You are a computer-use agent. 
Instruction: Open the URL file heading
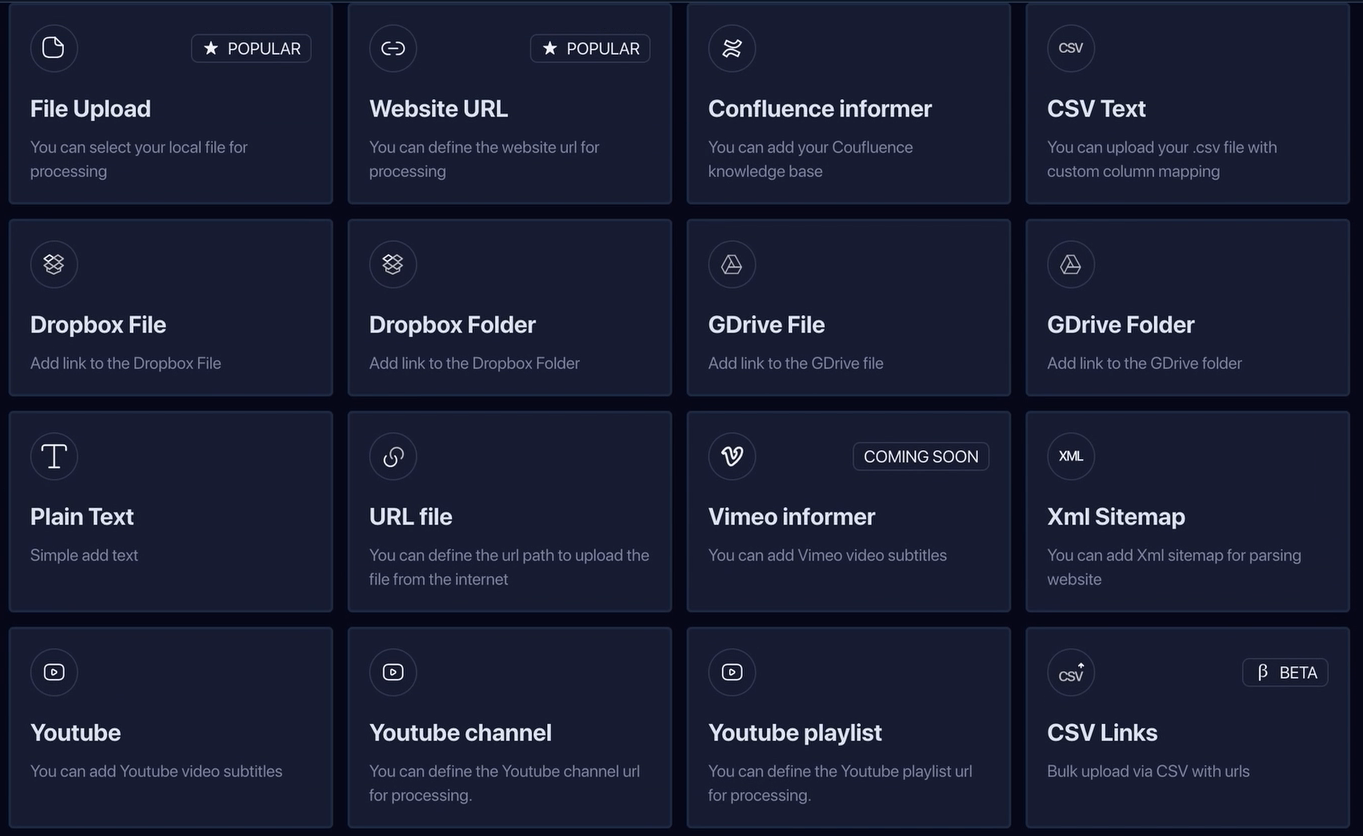click(x=410, y=516)
